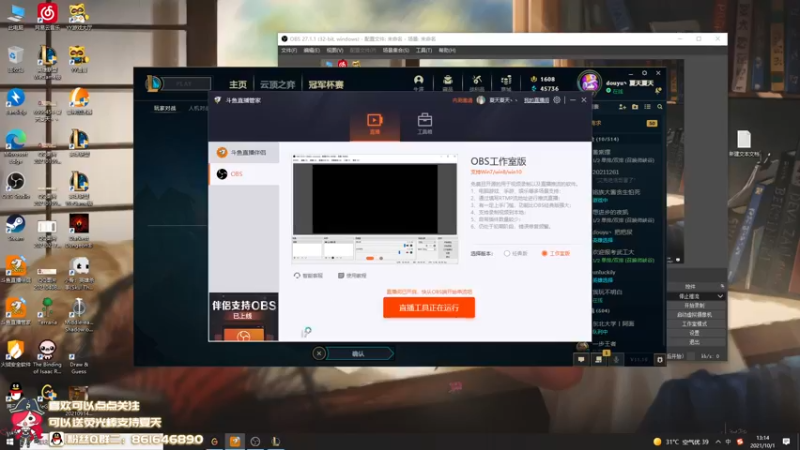This screenshot has height=450, width=800.
Task: Select The Binding of Isaac desktop icon
Action: pos(47,357)
